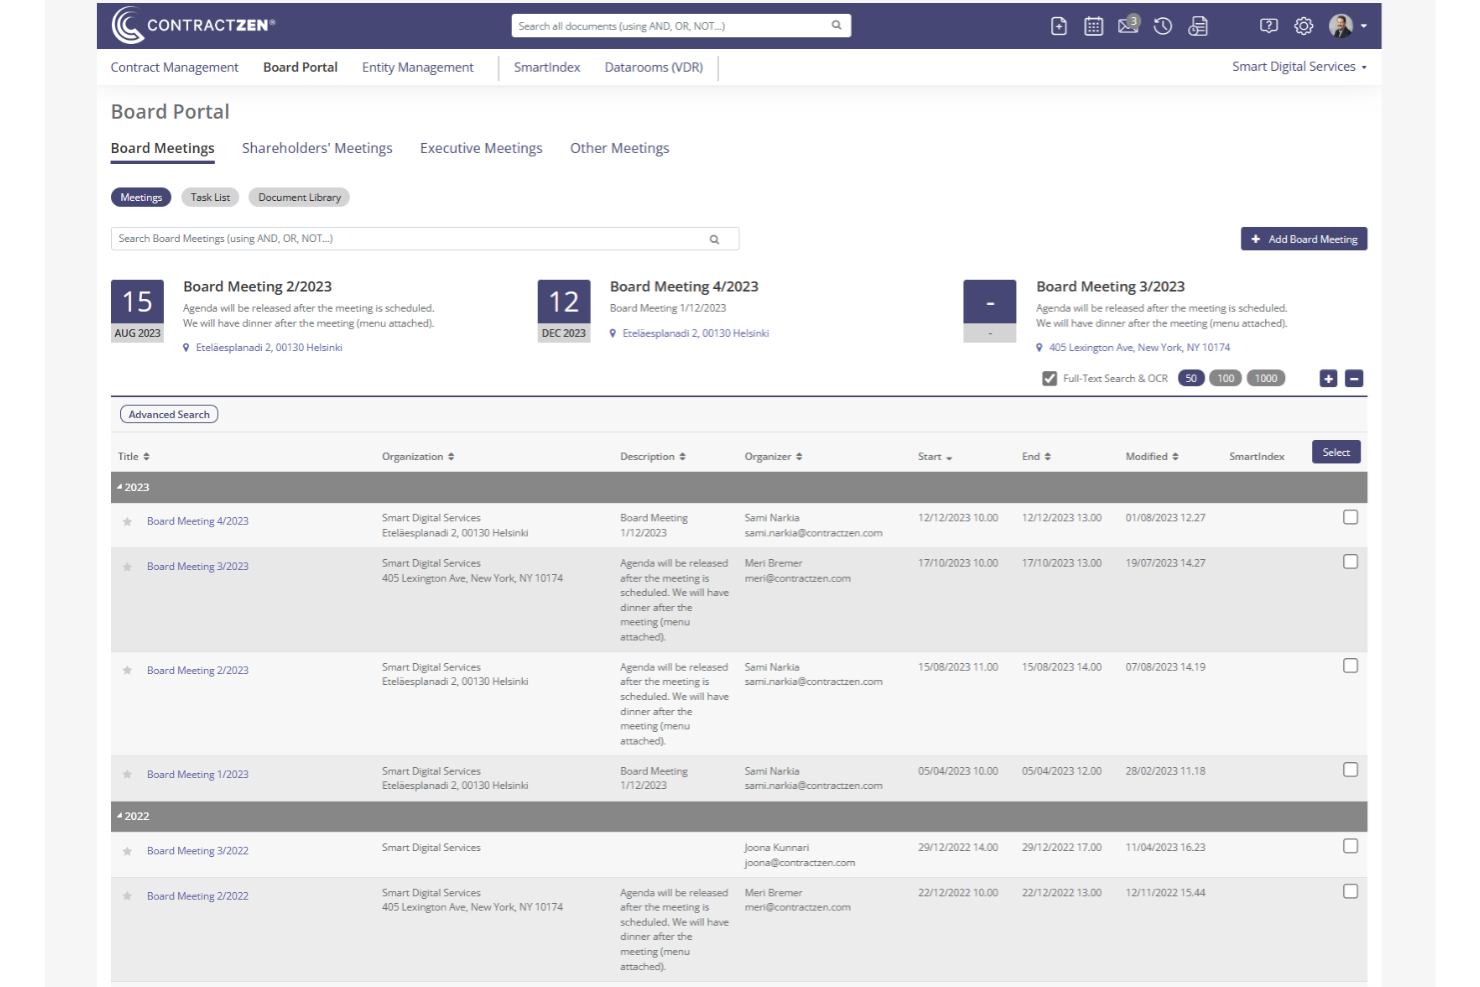Check the box for Board Meeting 2/2023 row
This screenshot has height=987, width=1480.
pyautogui.click(x=1350, y=666)
